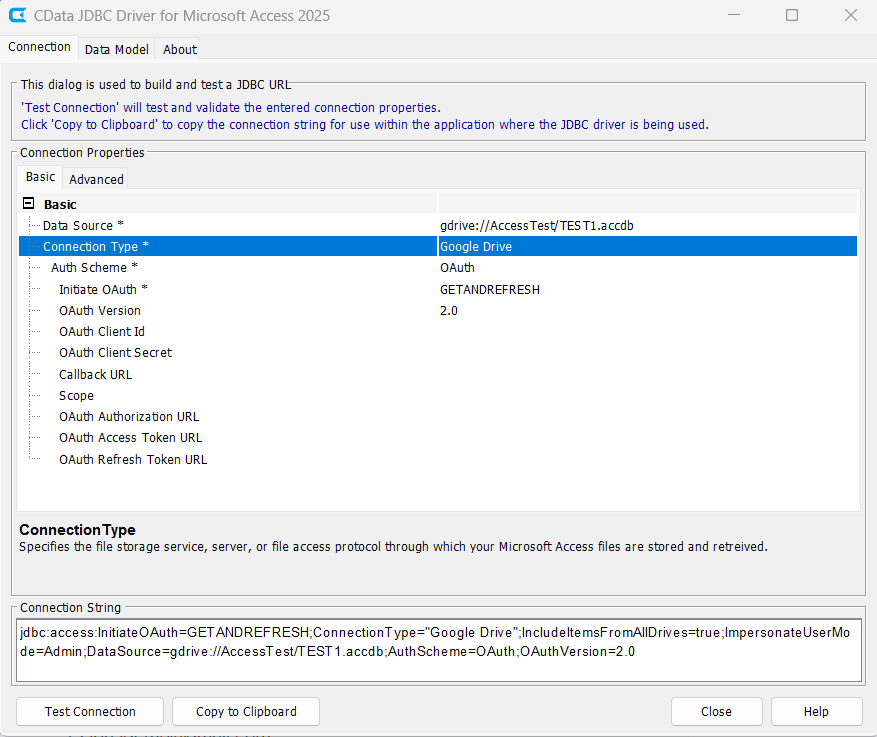Viewport: 877px width, 737px height.
Task: Maximize the JDBC Driver window
Action: [792, 16]
